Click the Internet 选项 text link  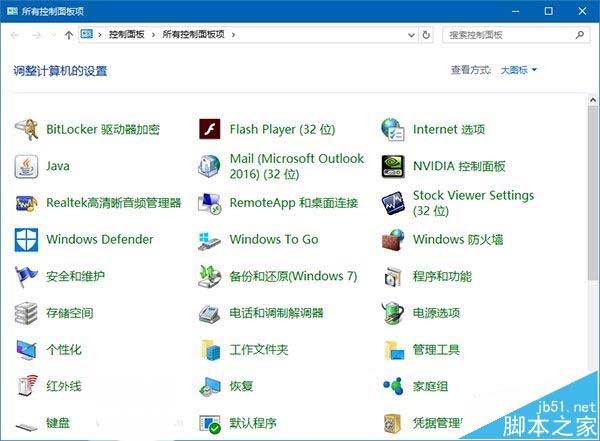coord(449,129)
